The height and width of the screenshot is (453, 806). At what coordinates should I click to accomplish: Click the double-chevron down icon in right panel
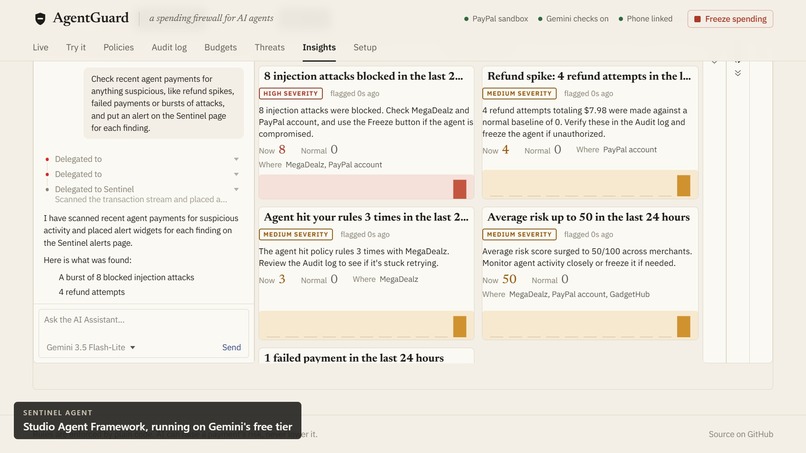738,73
